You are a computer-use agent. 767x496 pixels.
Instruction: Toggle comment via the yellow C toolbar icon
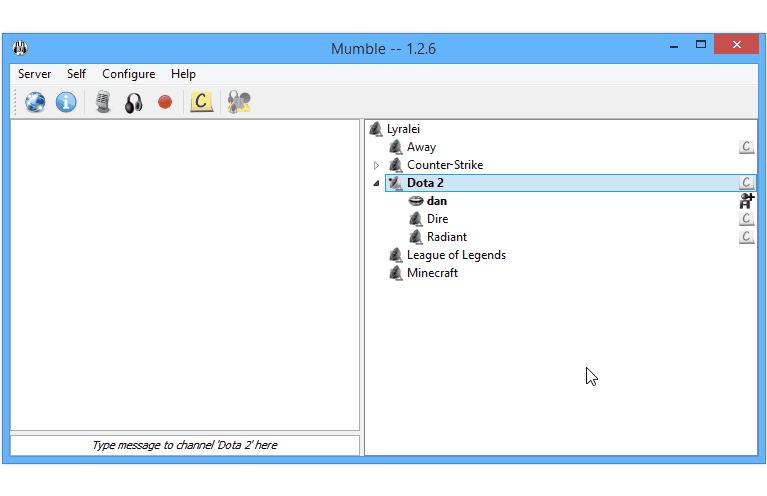click(x=202, y=102)
